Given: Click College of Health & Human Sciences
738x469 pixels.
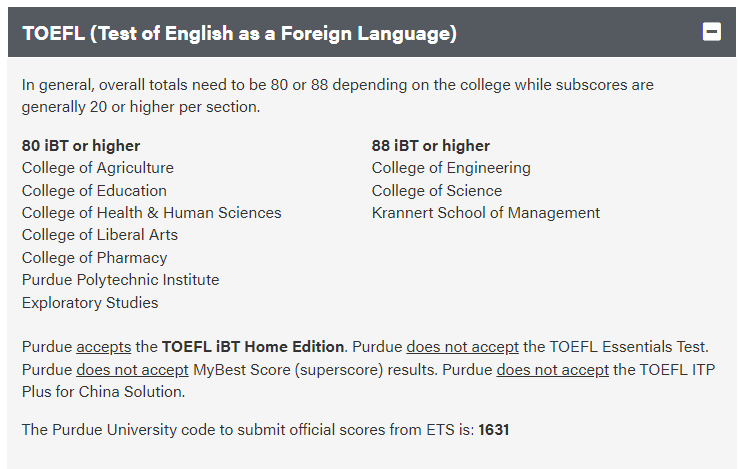Looking at the screenshot, I should (x=152, y=212).
